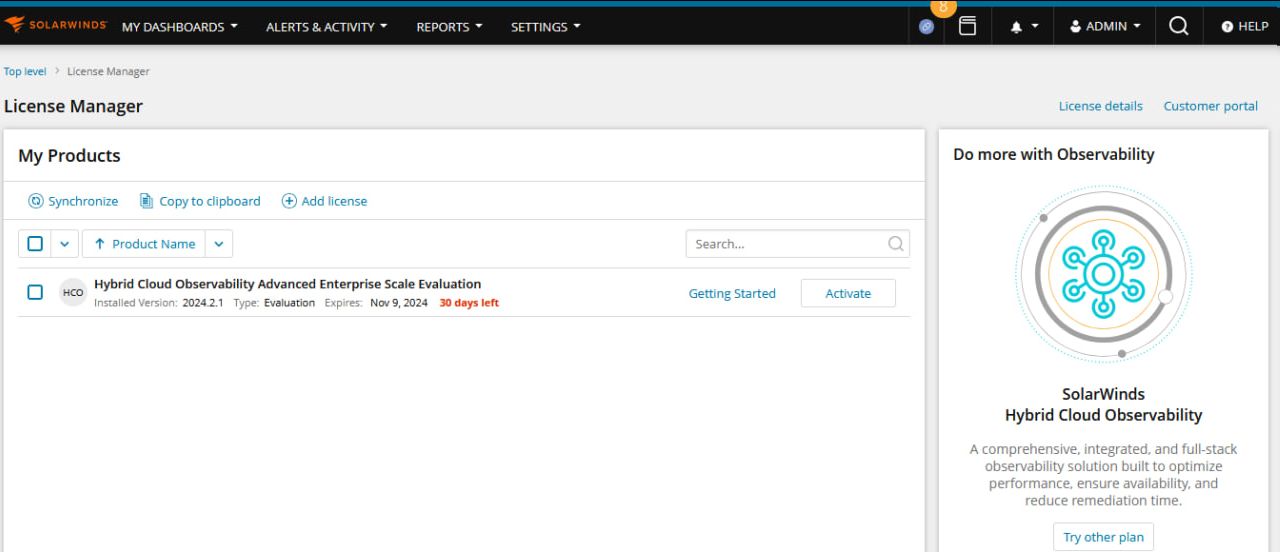Open the SETTINGS menu
The width and height of the screenshot is (1280, 552).
pos(546,27)
